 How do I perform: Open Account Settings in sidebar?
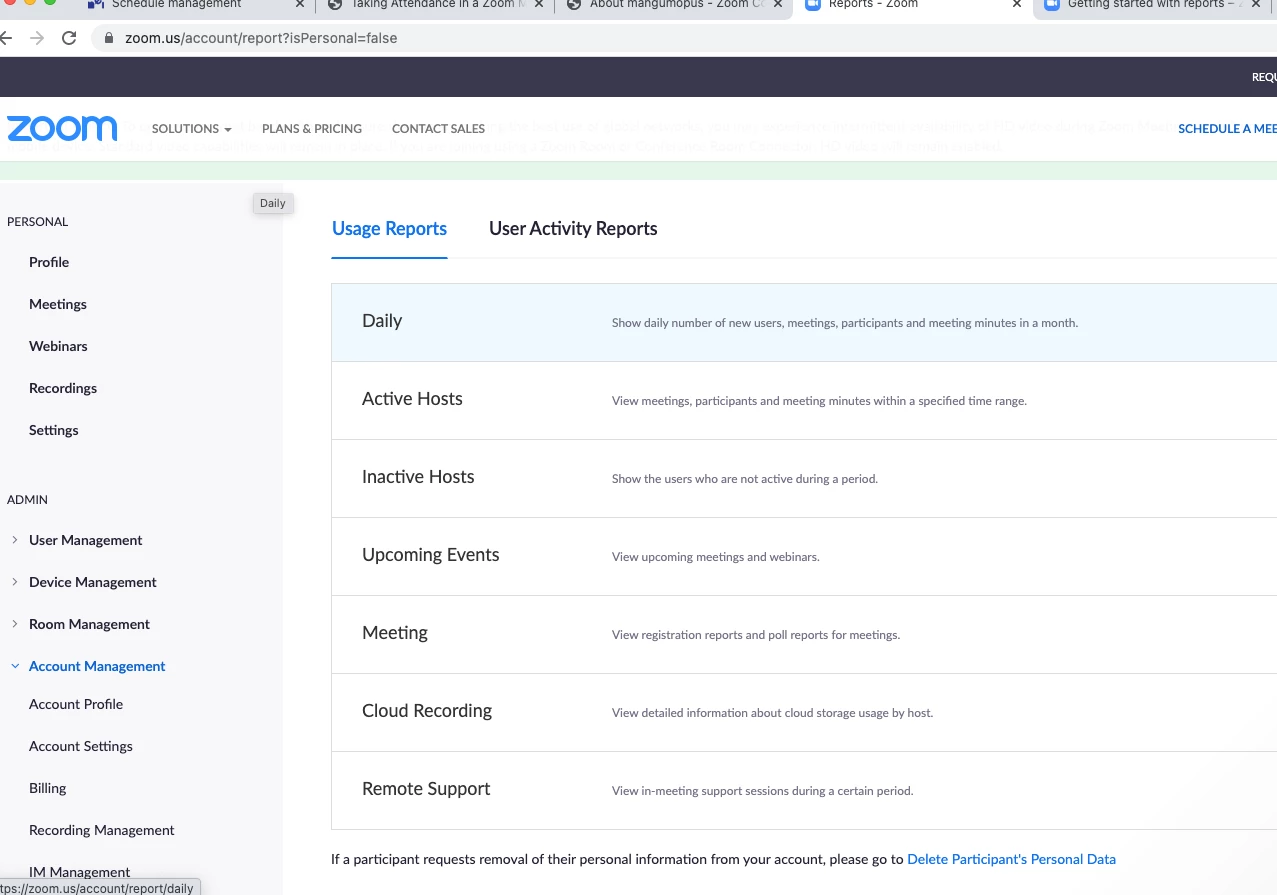pyautogui.click(x=81, y=746)
